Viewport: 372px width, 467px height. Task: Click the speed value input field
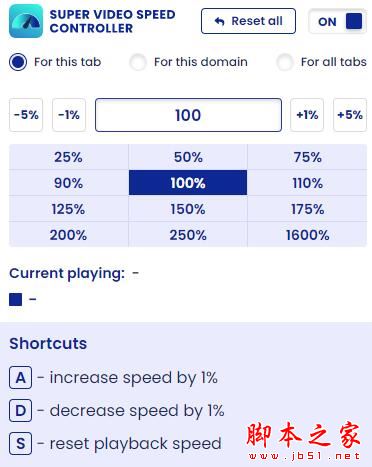tap(188, 115)
